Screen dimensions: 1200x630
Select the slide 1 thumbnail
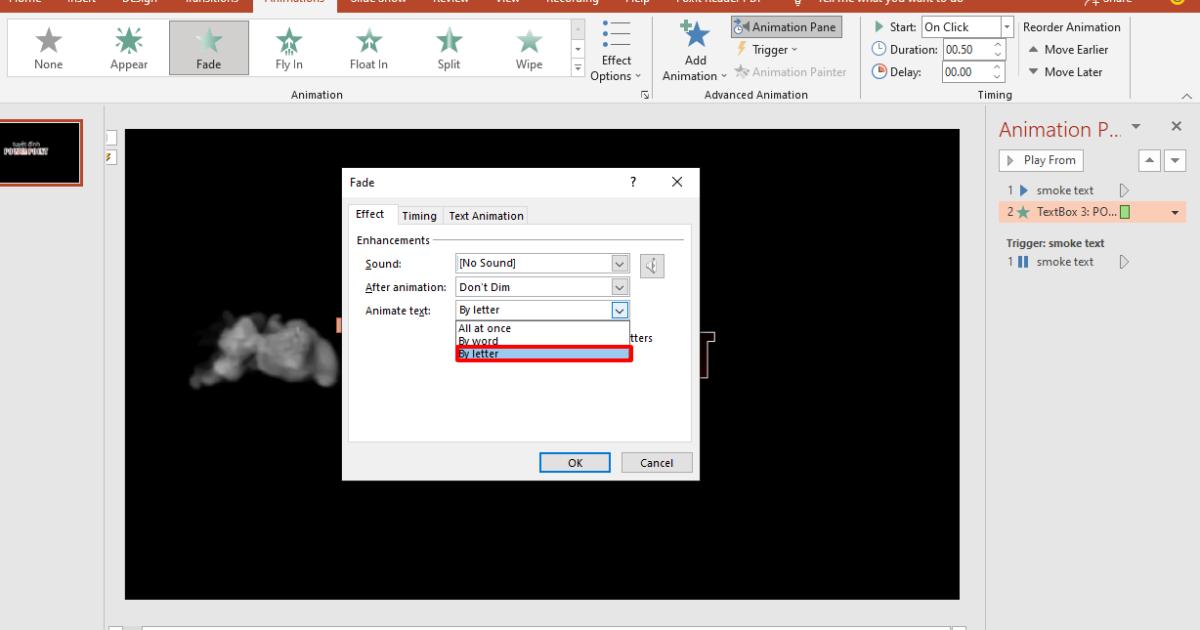click(40, 153)
